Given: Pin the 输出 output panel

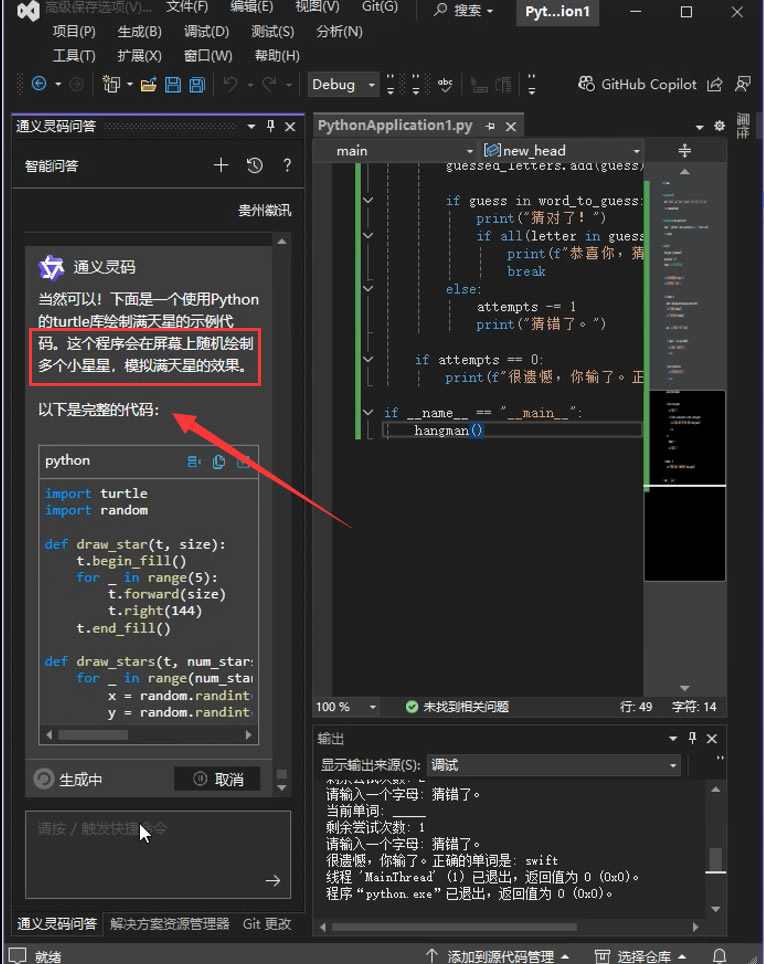Looking at the screenshot, I should tap(692, 737).
